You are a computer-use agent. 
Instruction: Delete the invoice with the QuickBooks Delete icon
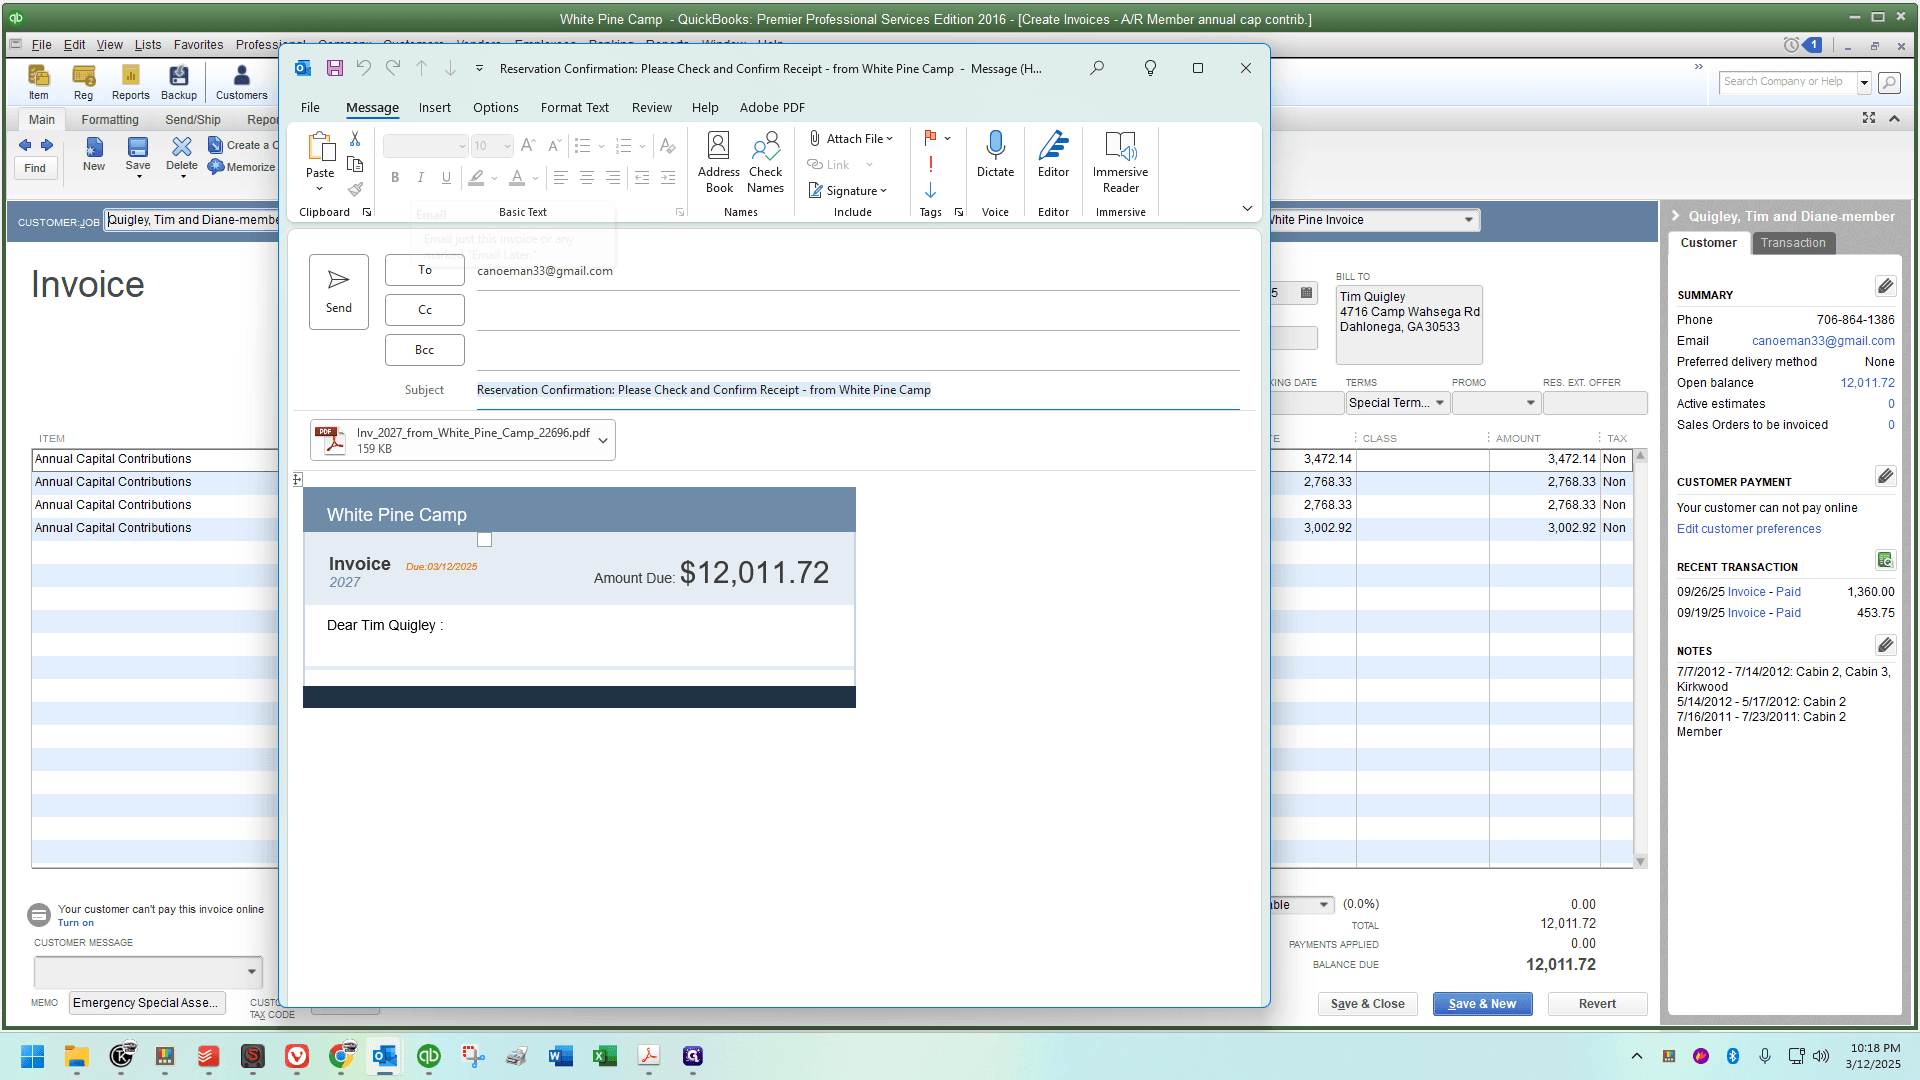pos(182,156)
